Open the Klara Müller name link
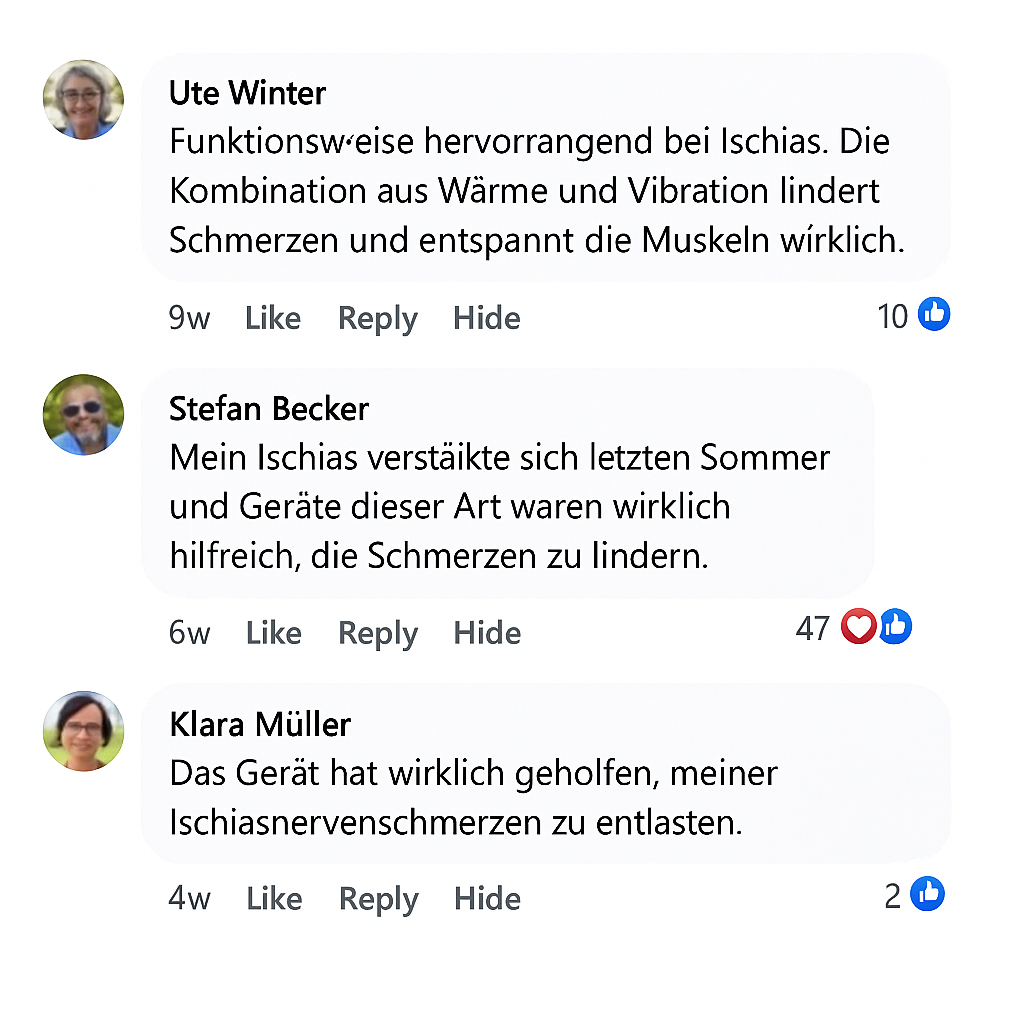1024x1024 pixels. pos(261,724)
